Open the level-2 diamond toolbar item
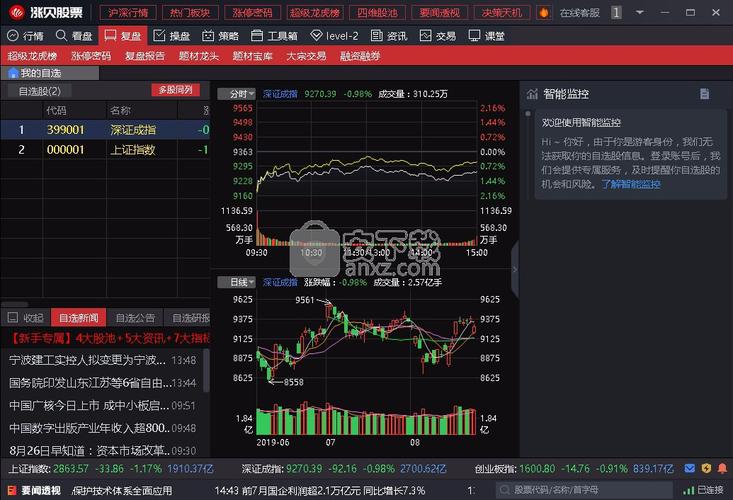The width and height of the screenshot is (733, 500). (x=334, y=36)
